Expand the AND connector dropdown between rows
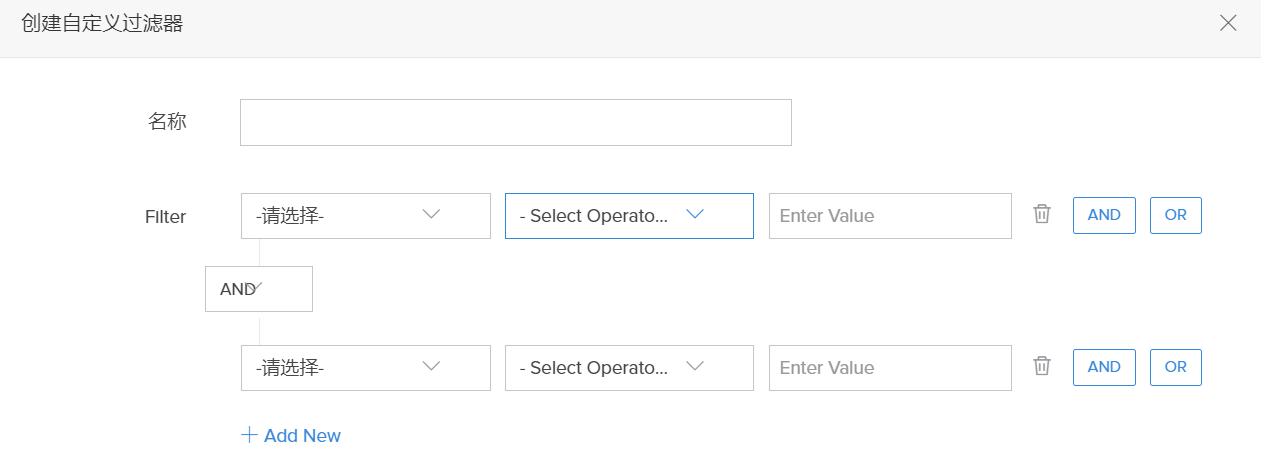Image resolution: width=1261 pixels, height=470 pixels. click(x=258, y=289)
